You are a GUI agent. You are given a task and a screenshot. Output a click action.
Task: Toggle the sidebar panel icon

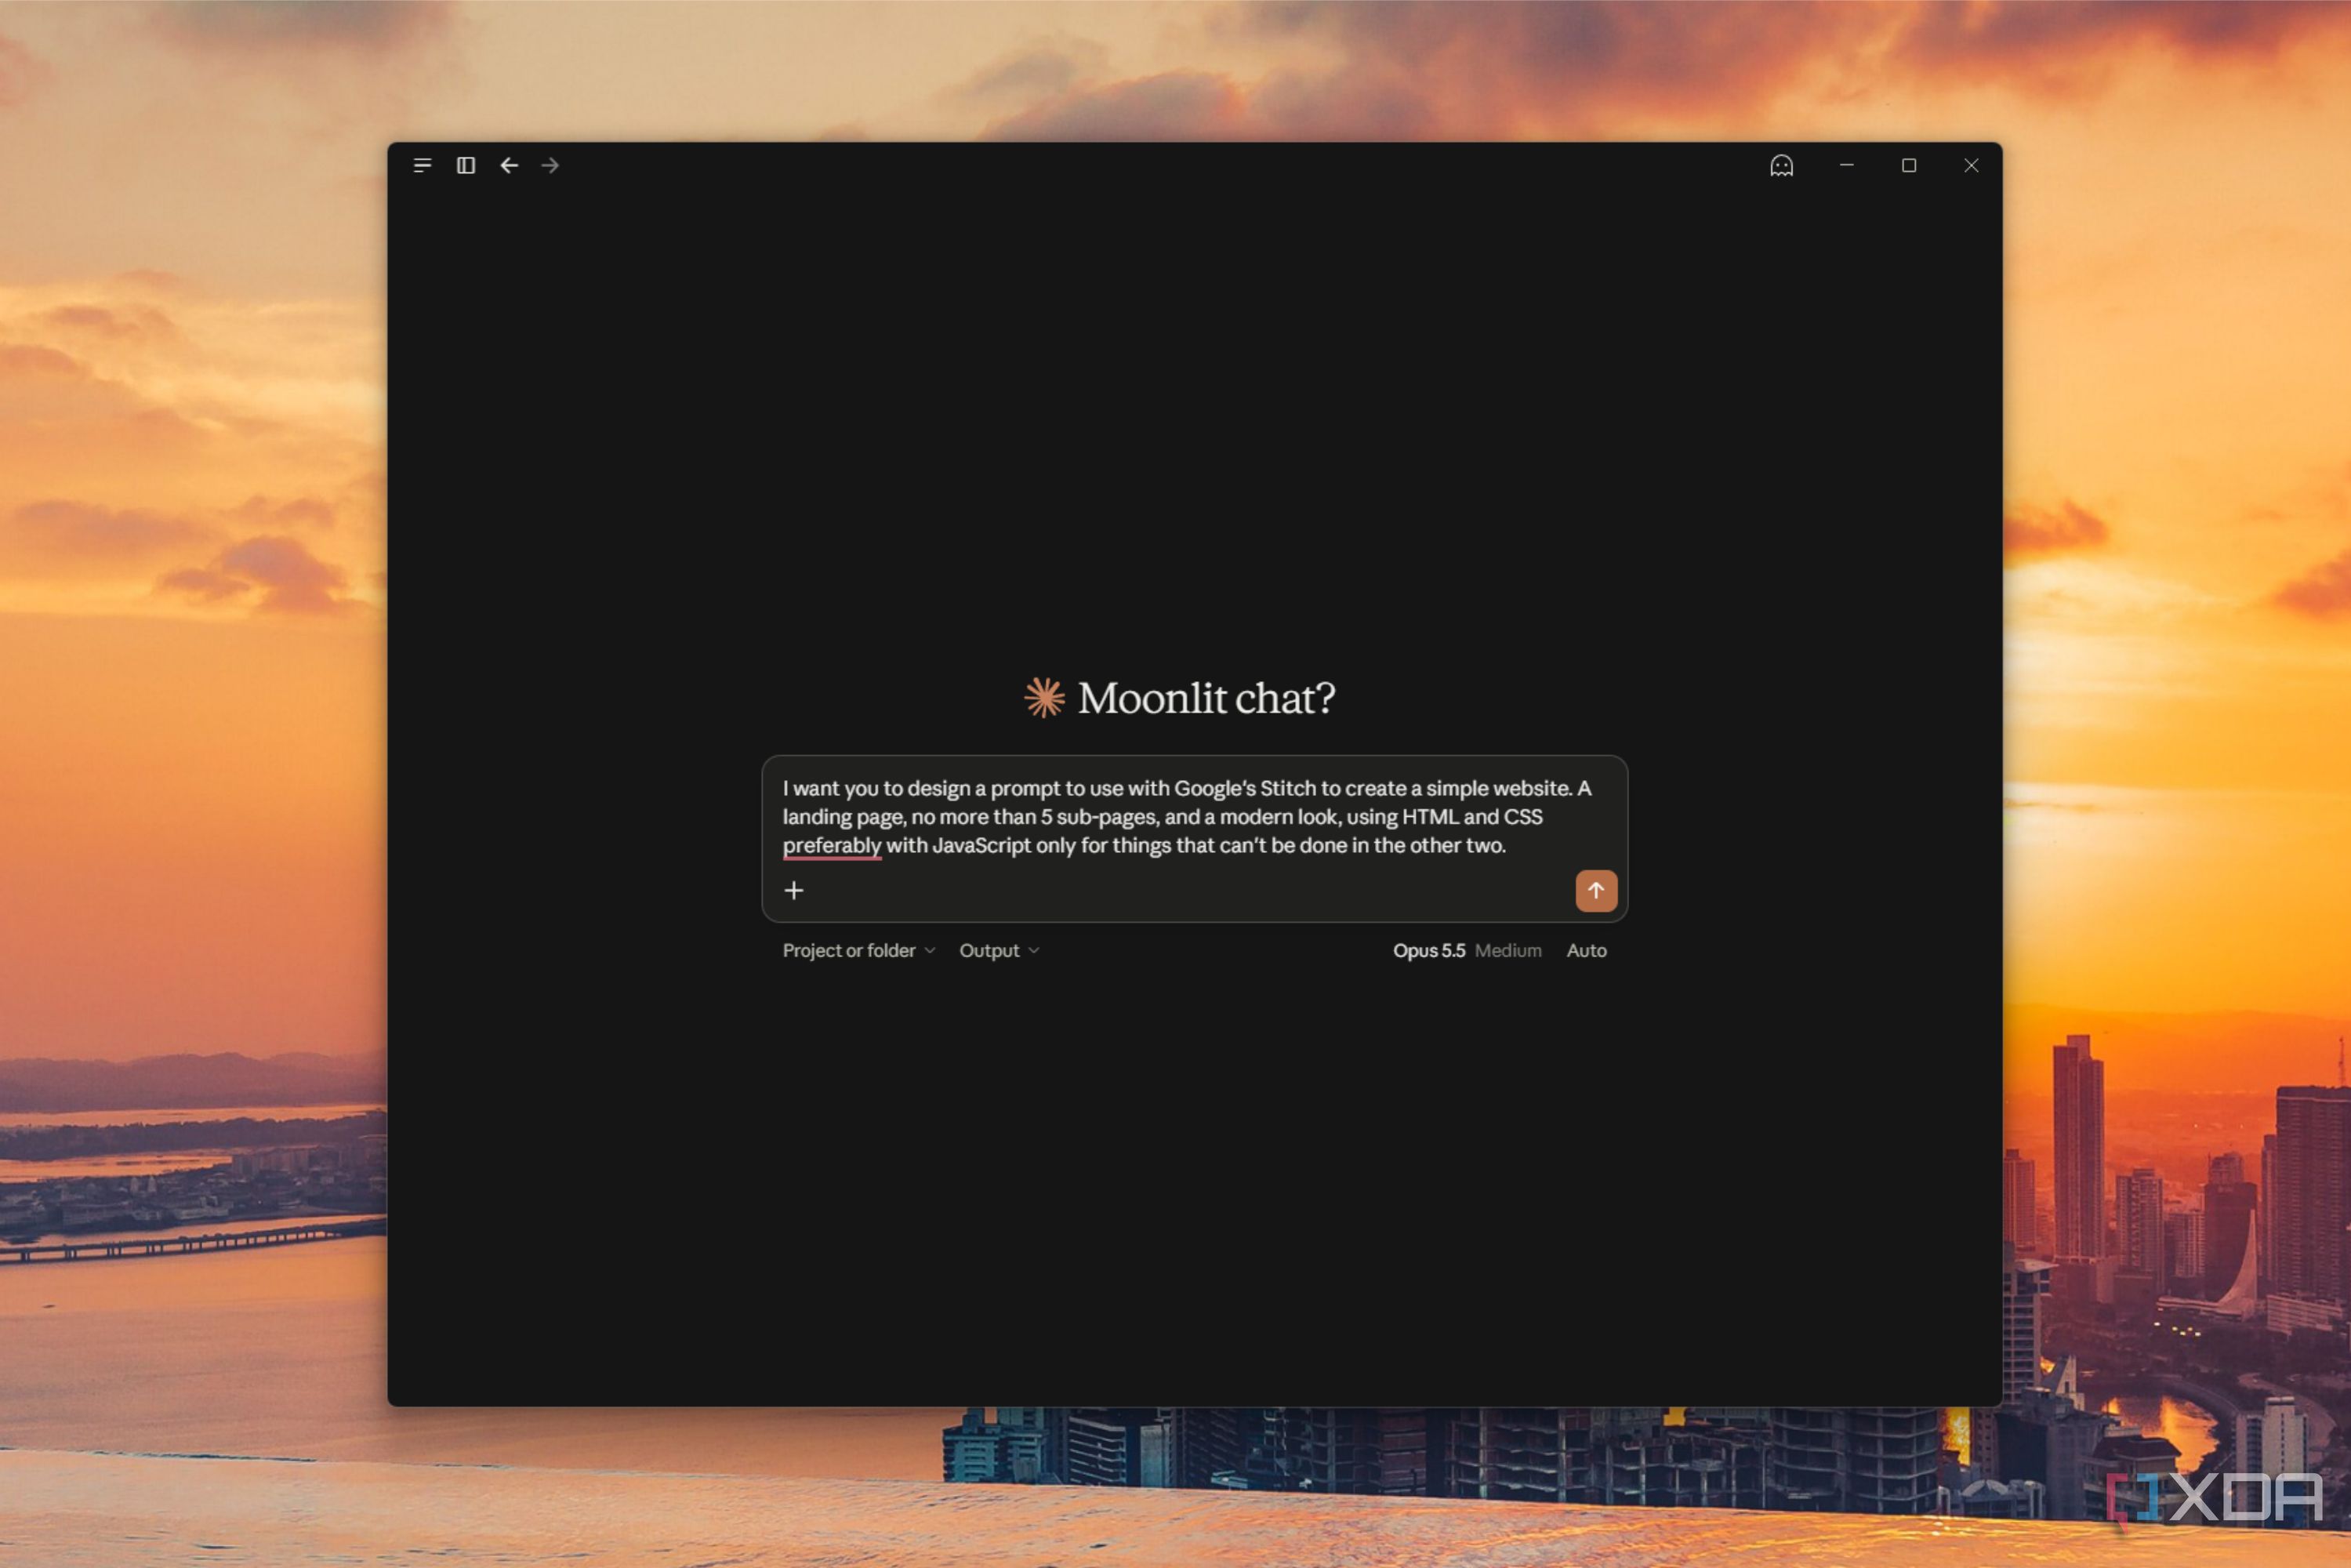[x=466, y=165]
